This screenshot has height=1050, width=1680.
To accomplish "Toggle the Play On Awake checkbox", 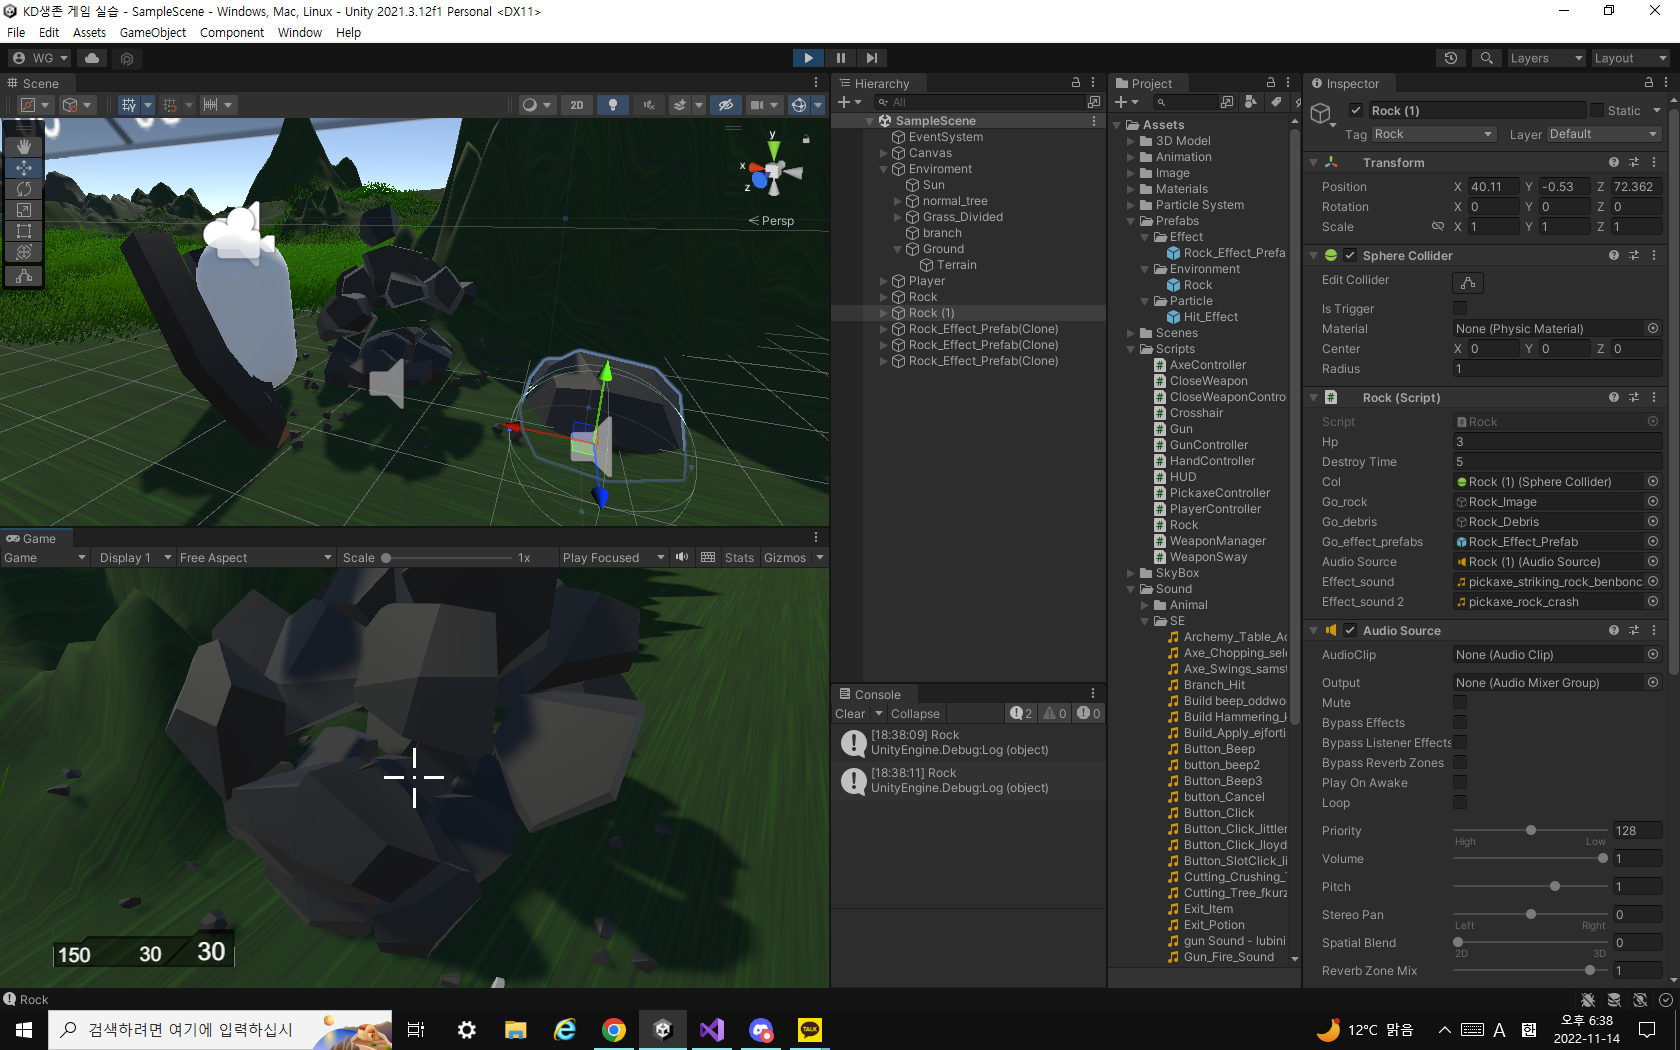I will (x=1460, y=782).
